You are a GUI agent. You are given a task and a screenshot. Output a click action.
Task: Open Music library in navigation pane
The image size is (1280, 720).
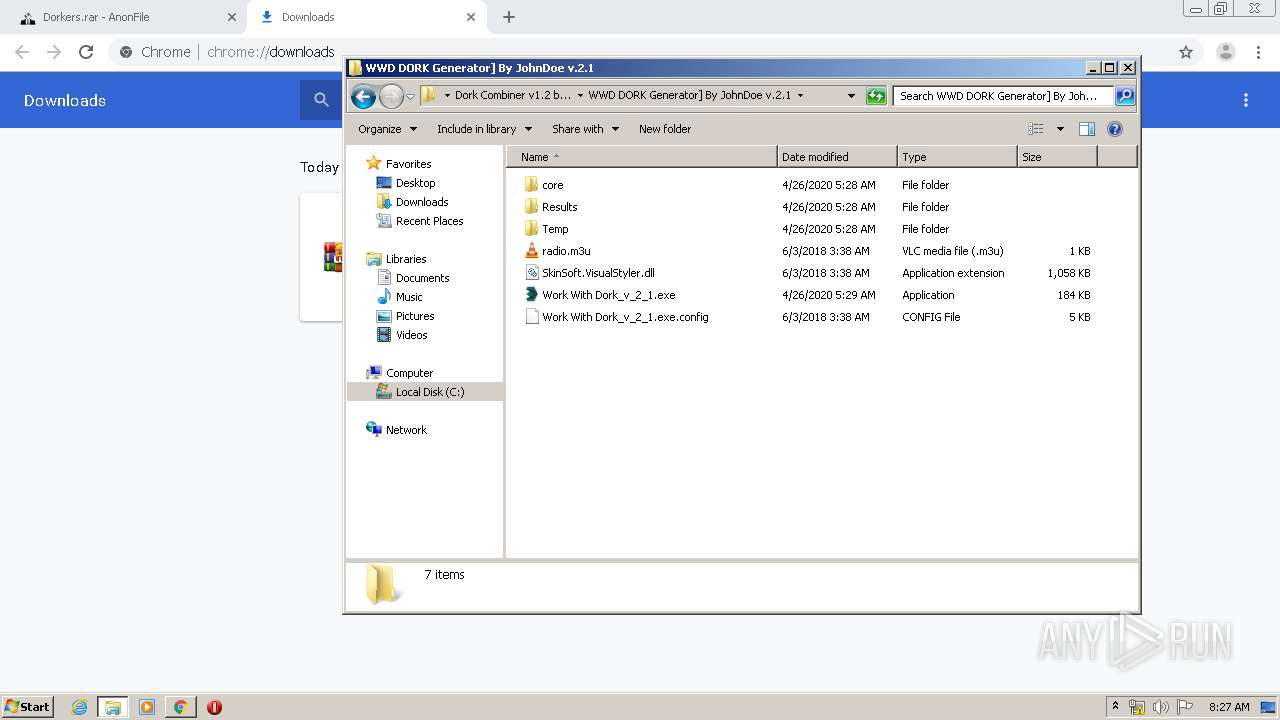[x=409, y=297]
